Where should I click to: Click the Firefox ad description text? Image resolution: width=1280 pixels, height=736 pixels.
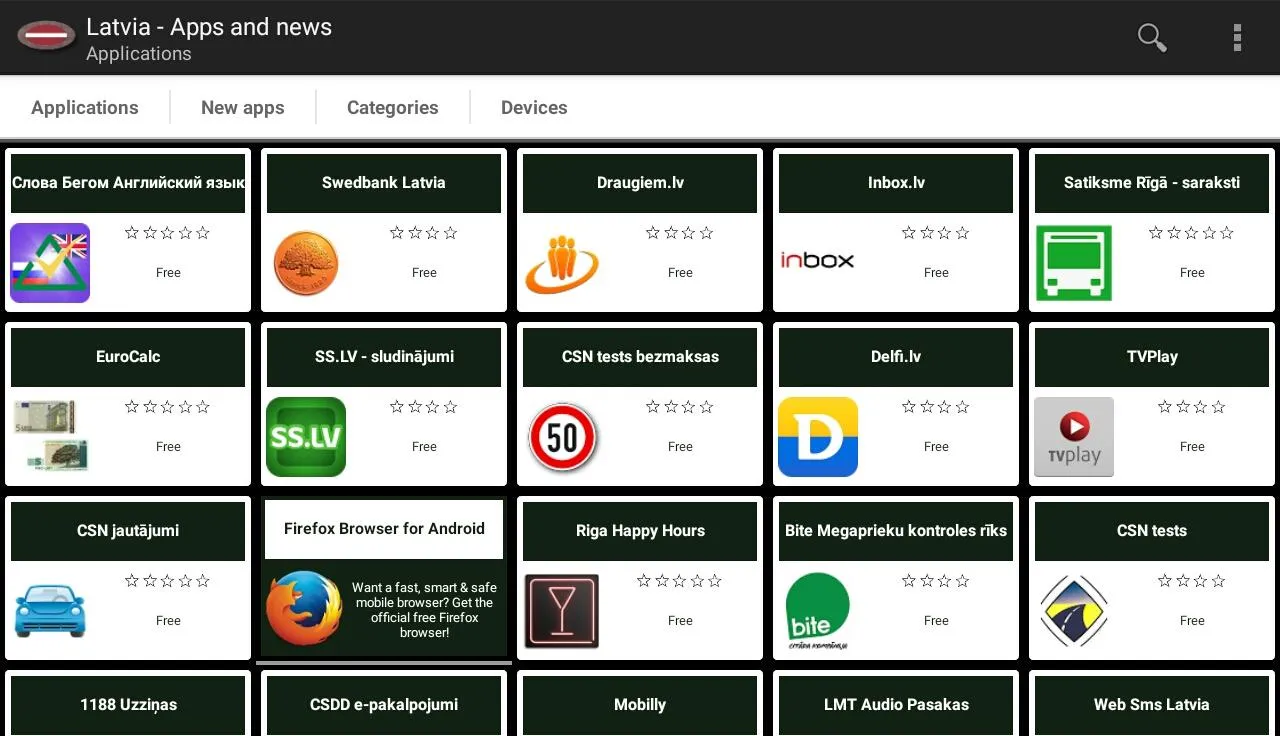[424, 610]
